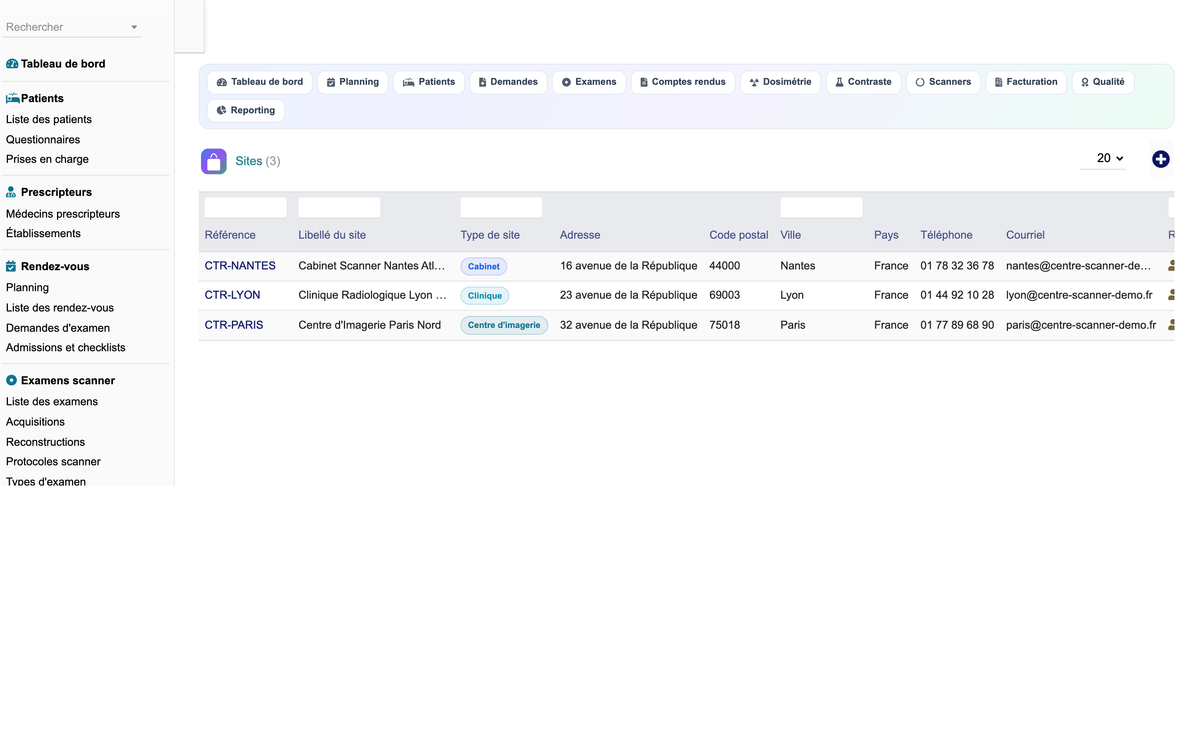Open the Demandes top tab

point(508,82)
